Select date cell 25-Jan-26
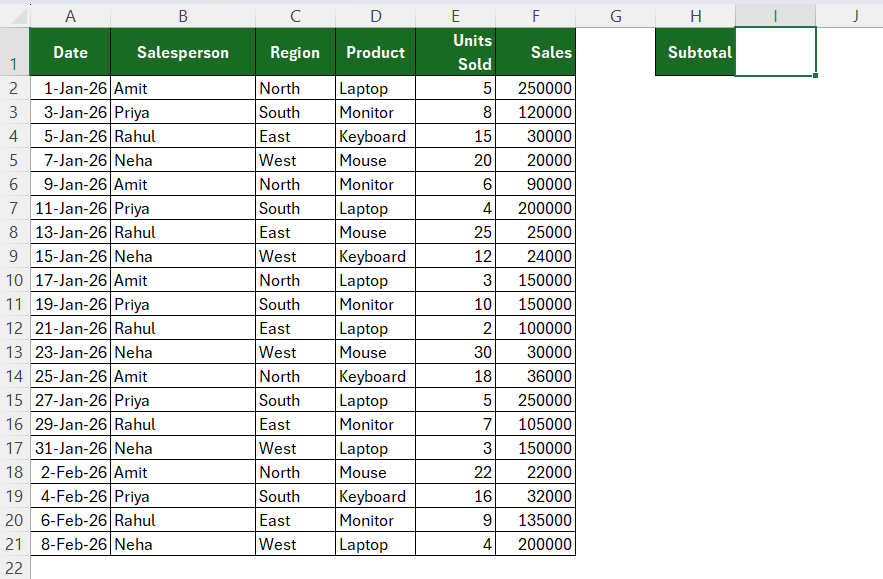 70,376
